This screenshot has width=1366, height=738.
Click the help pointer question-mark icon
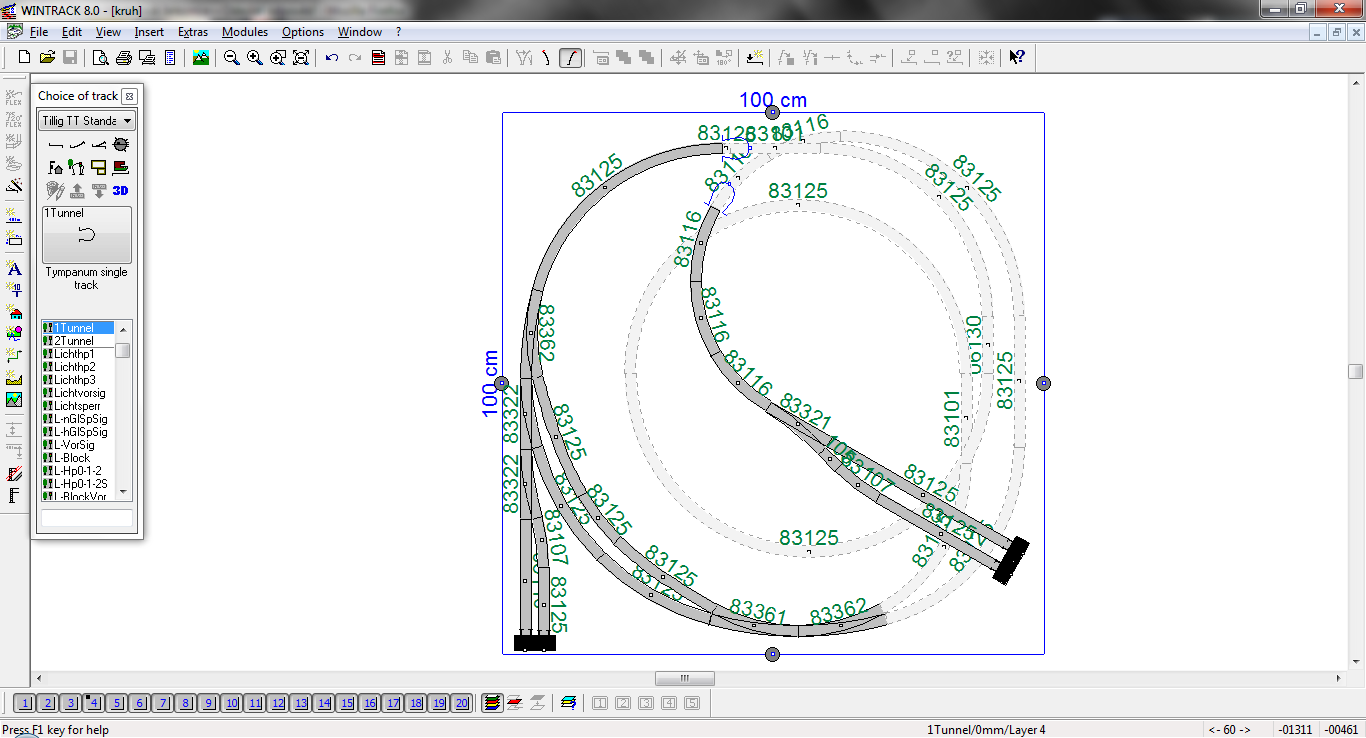coord(1016,58)
